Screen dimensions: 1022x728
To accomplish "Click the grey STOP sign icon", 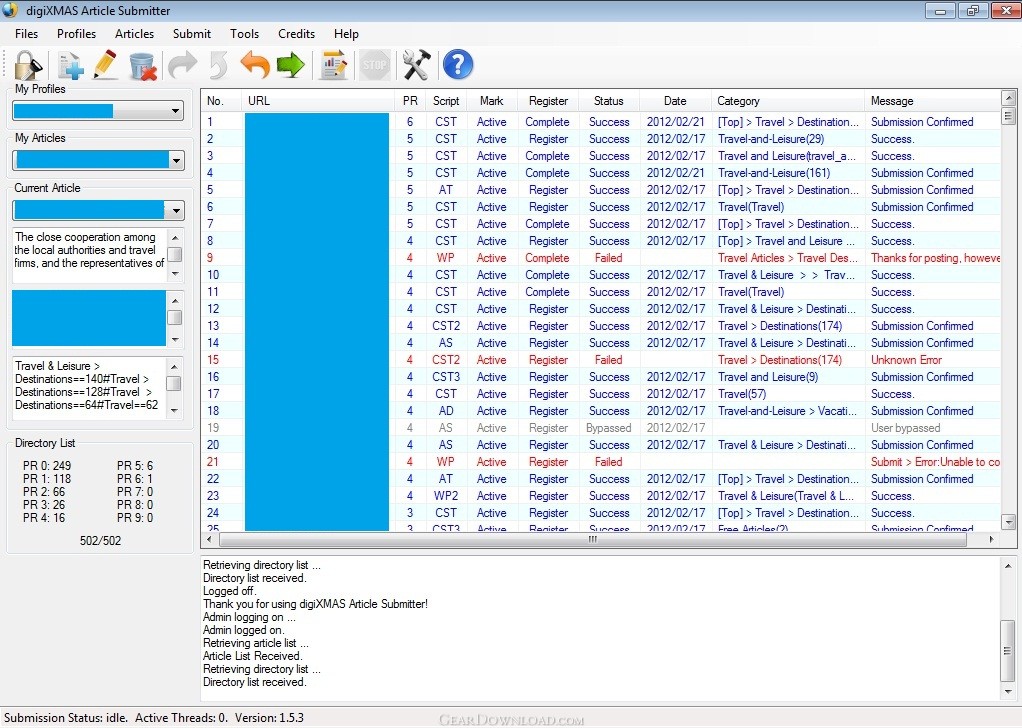I will [x=375, y=65].
